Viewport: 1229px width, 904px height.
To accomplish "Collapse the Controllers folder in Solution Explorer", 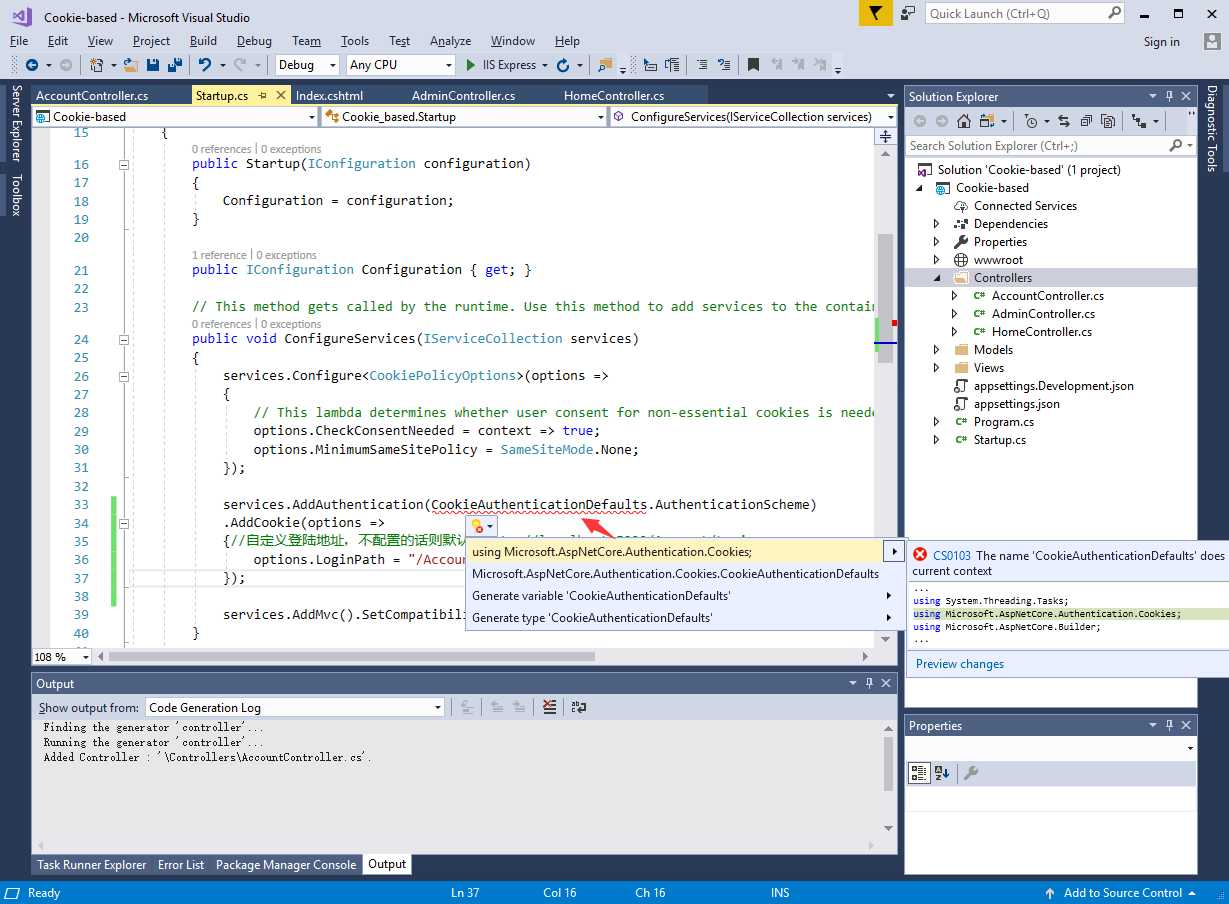I will pos(937,278).
